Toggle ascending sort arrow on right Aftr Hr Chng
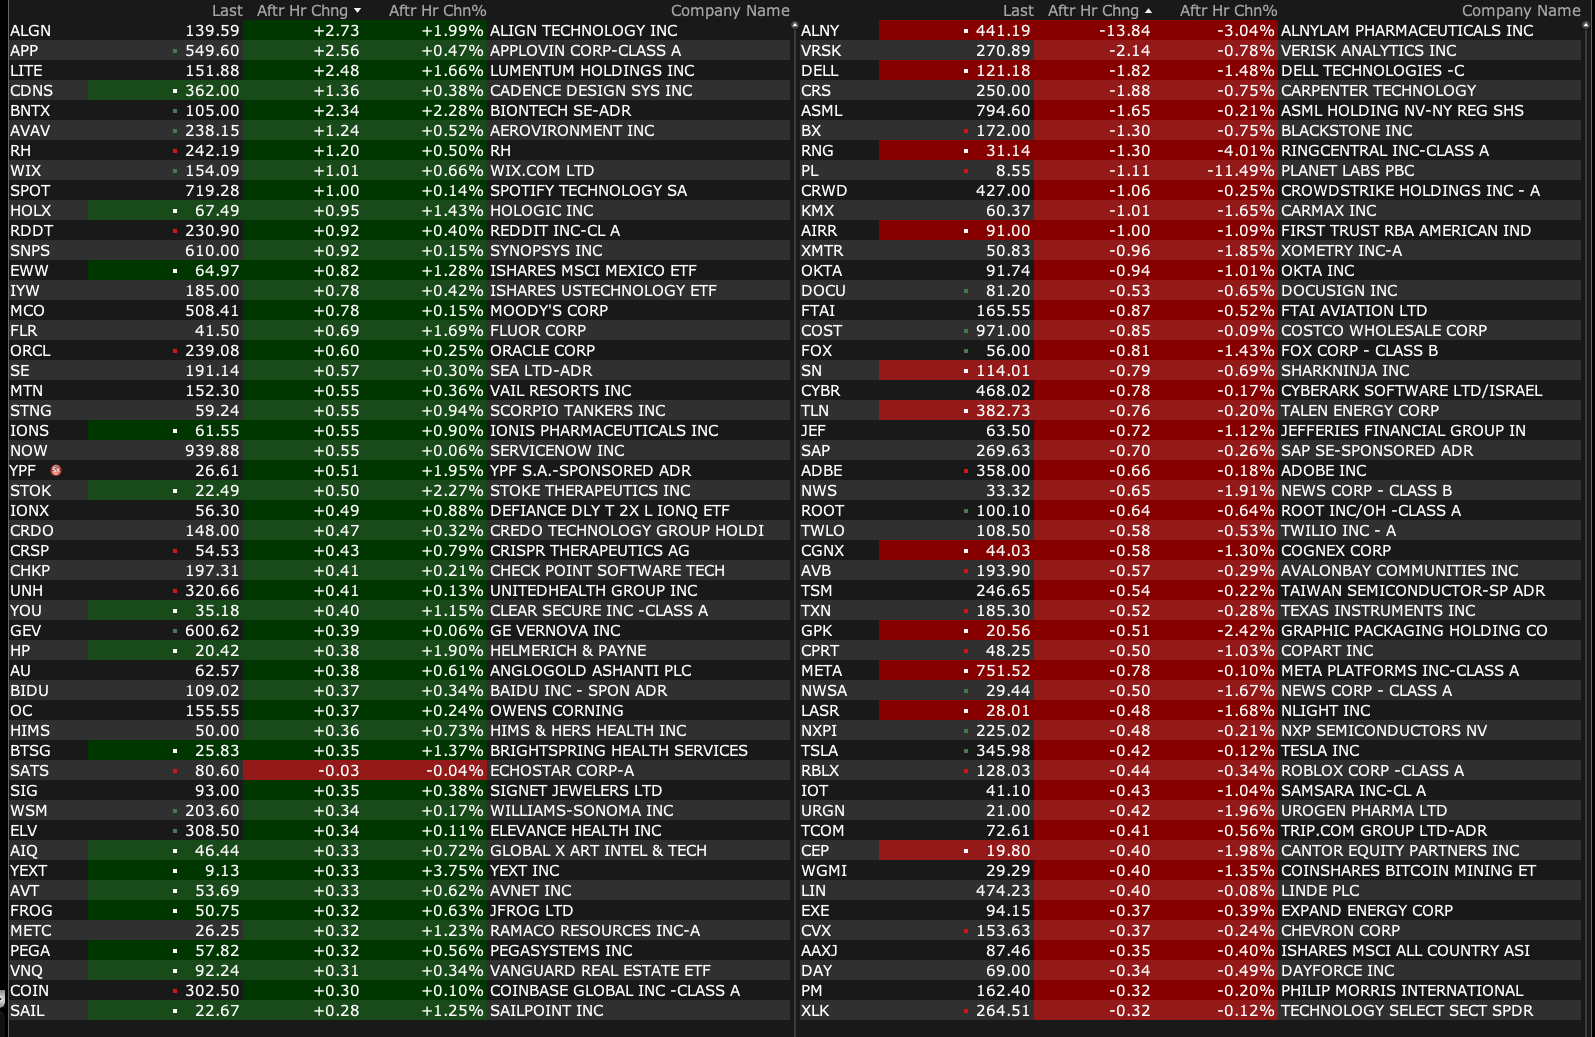The image size is (1595, 1037). (x=1148, y=11)
